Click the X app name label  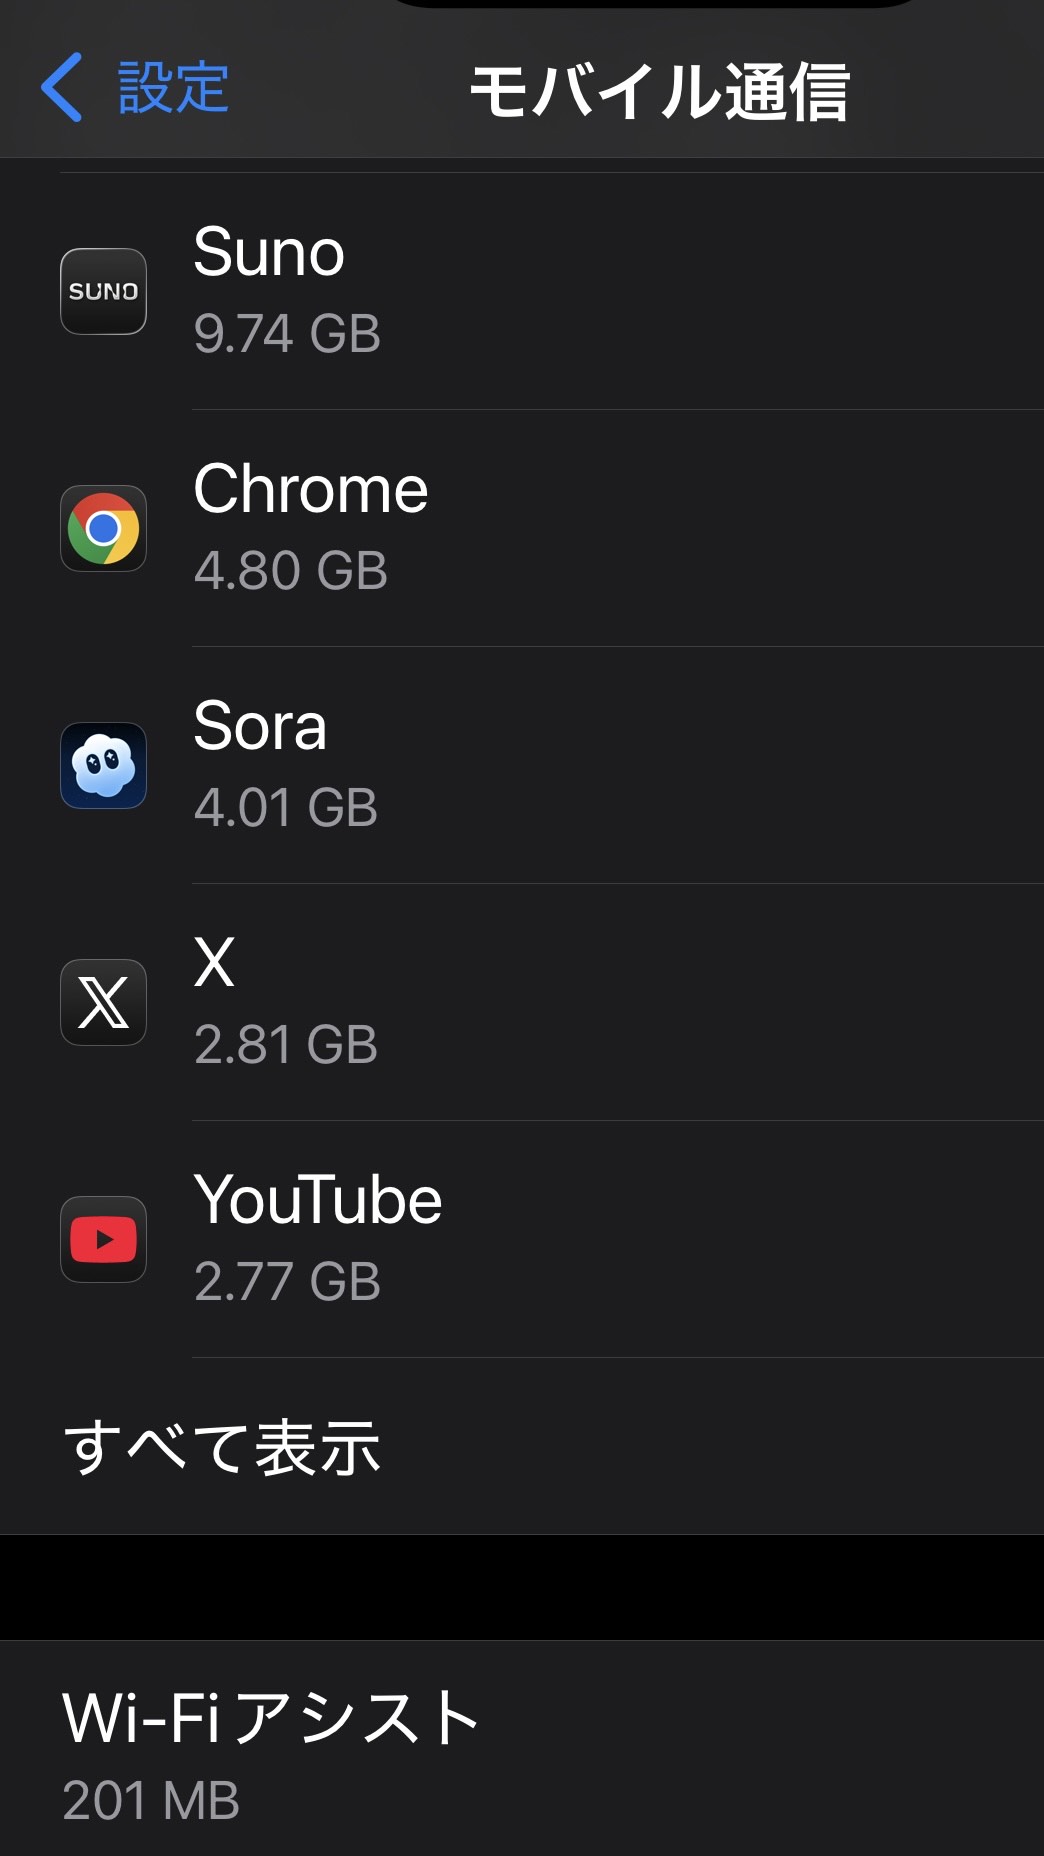[214, 963]
